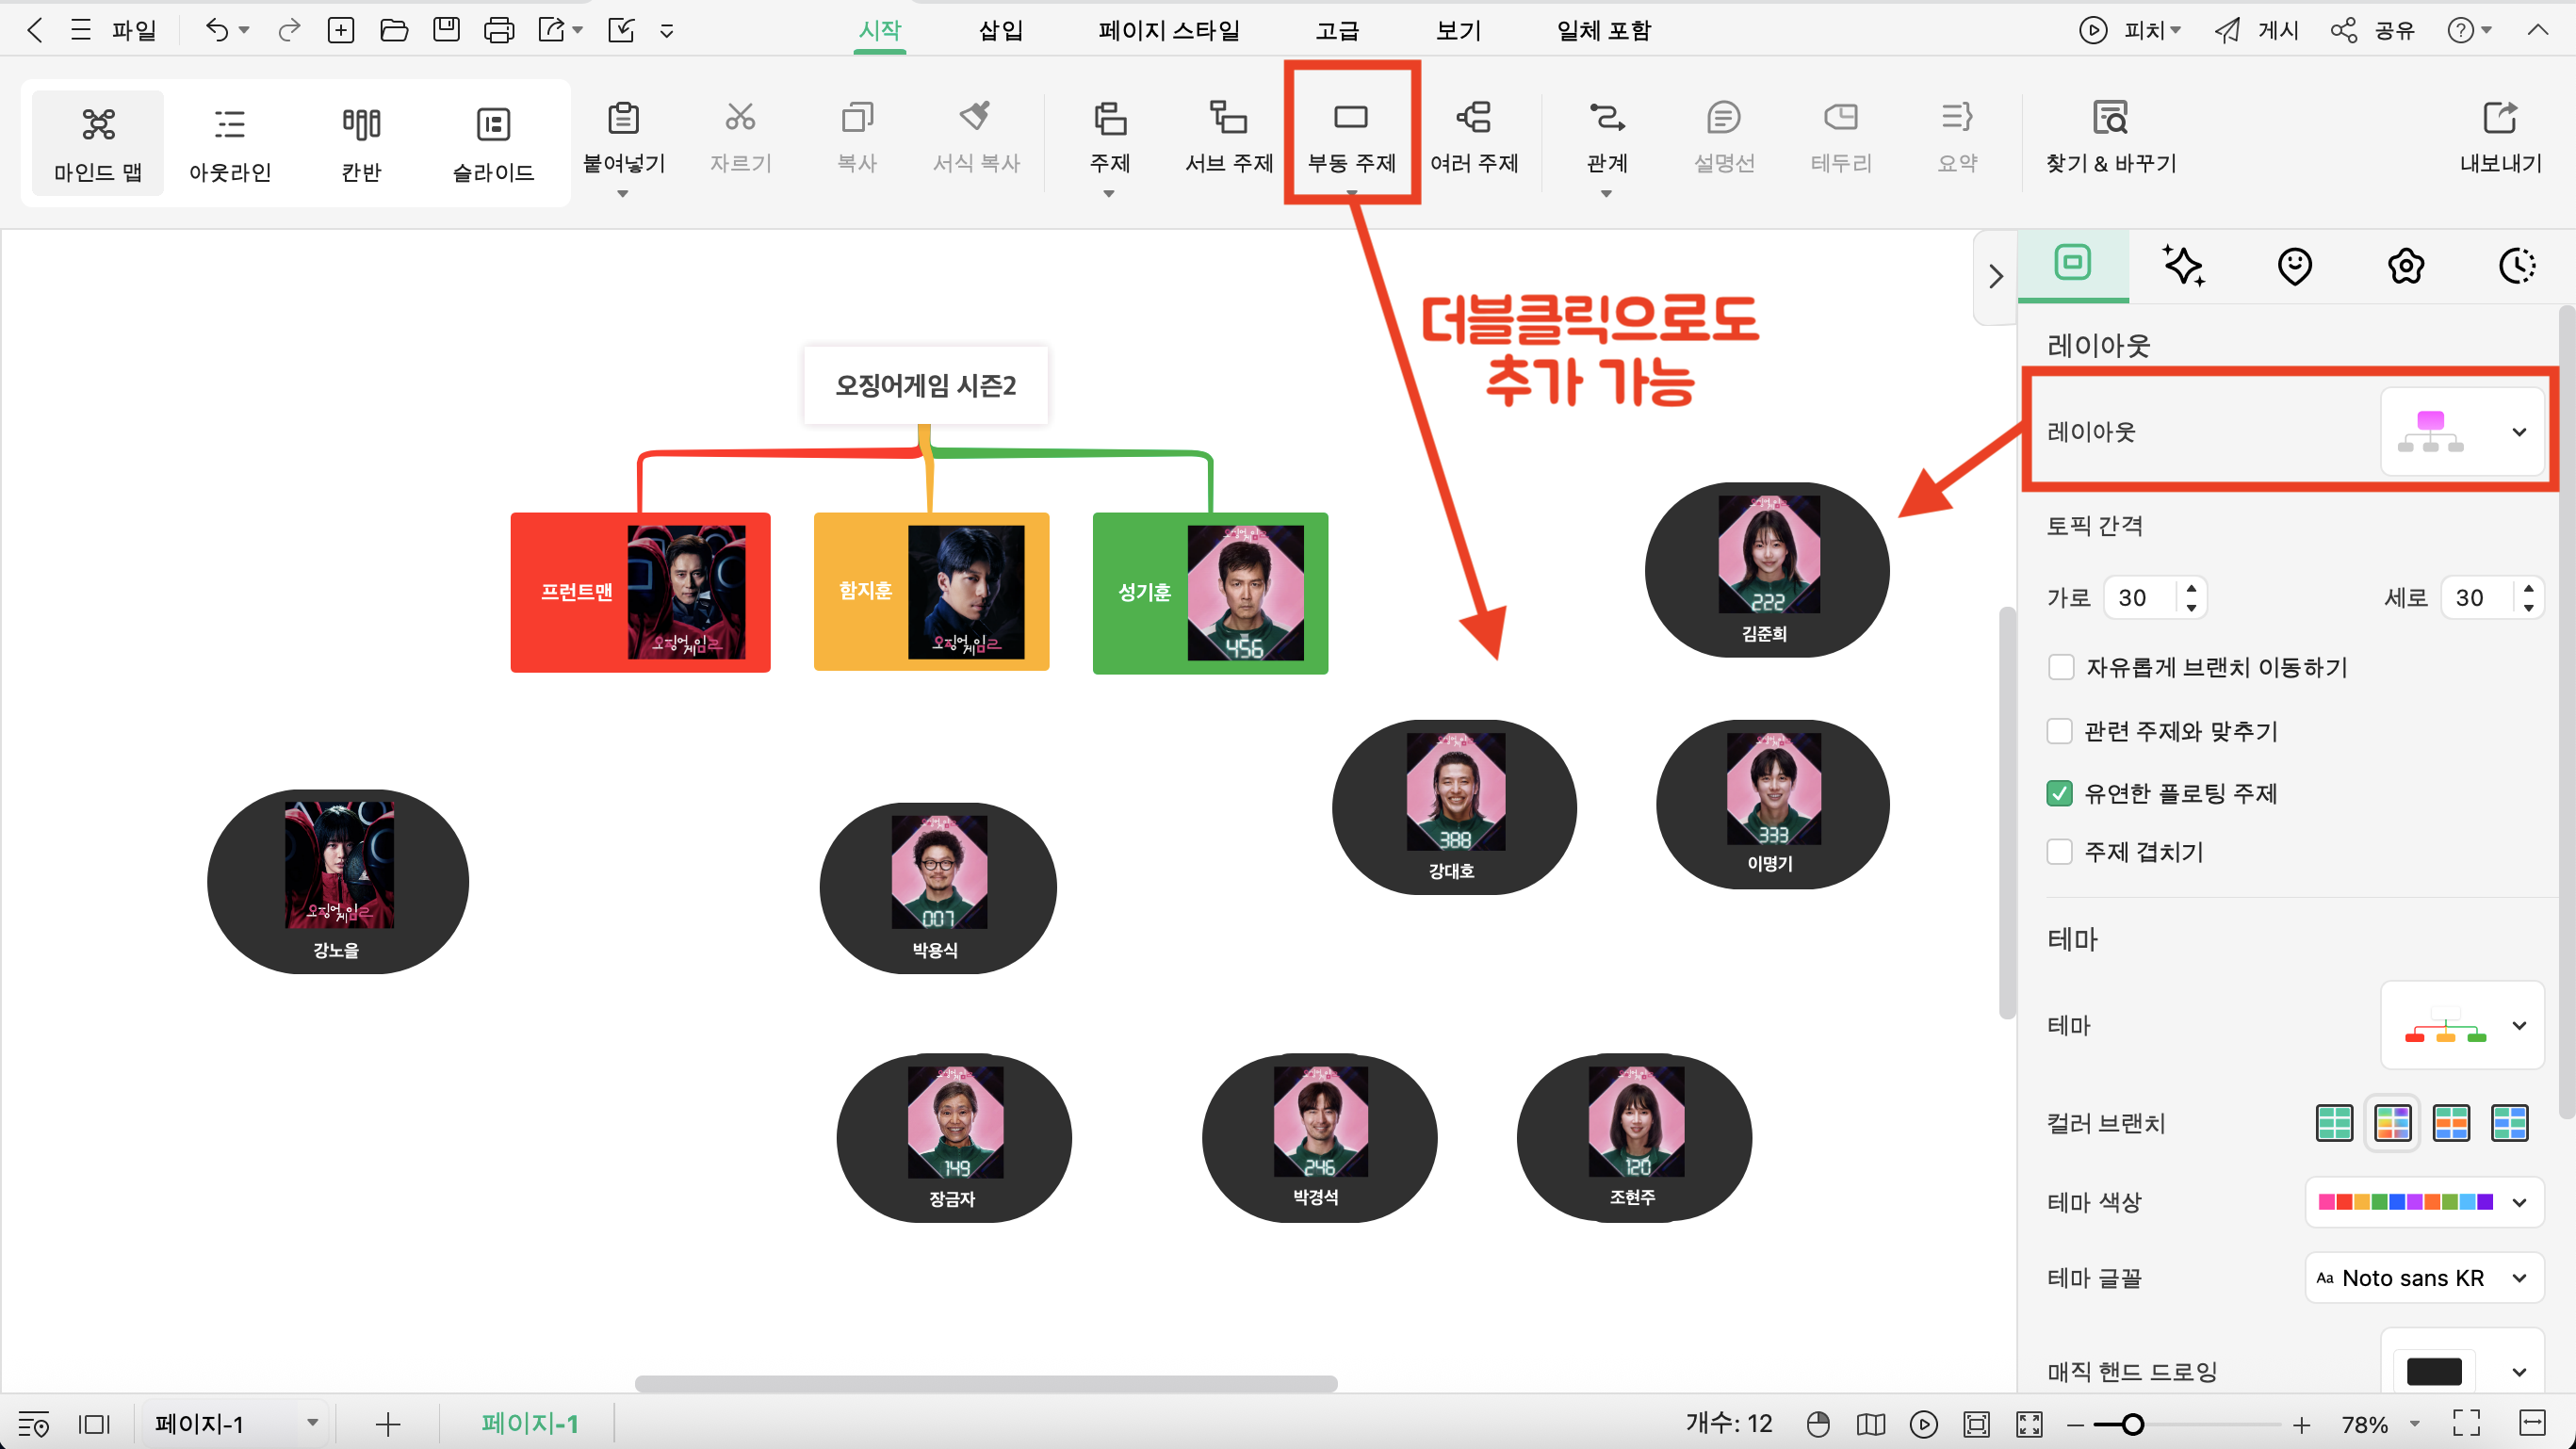Open the sticker/emoji panel tab
The image size is (2576, 1449).
pyautogui.click(x=2294, y=266)
